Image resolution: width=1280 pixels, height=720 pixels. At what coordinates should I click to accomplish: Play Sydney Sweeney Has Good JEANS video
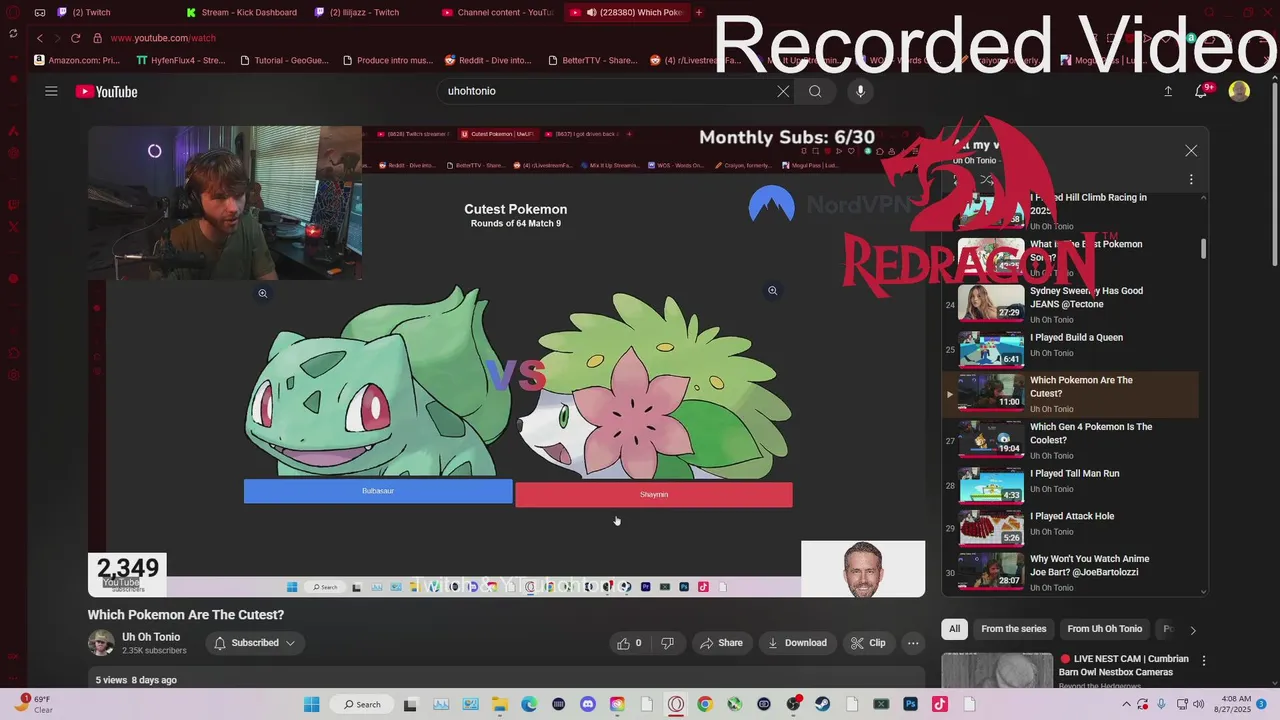click(x=1070, y=302)
